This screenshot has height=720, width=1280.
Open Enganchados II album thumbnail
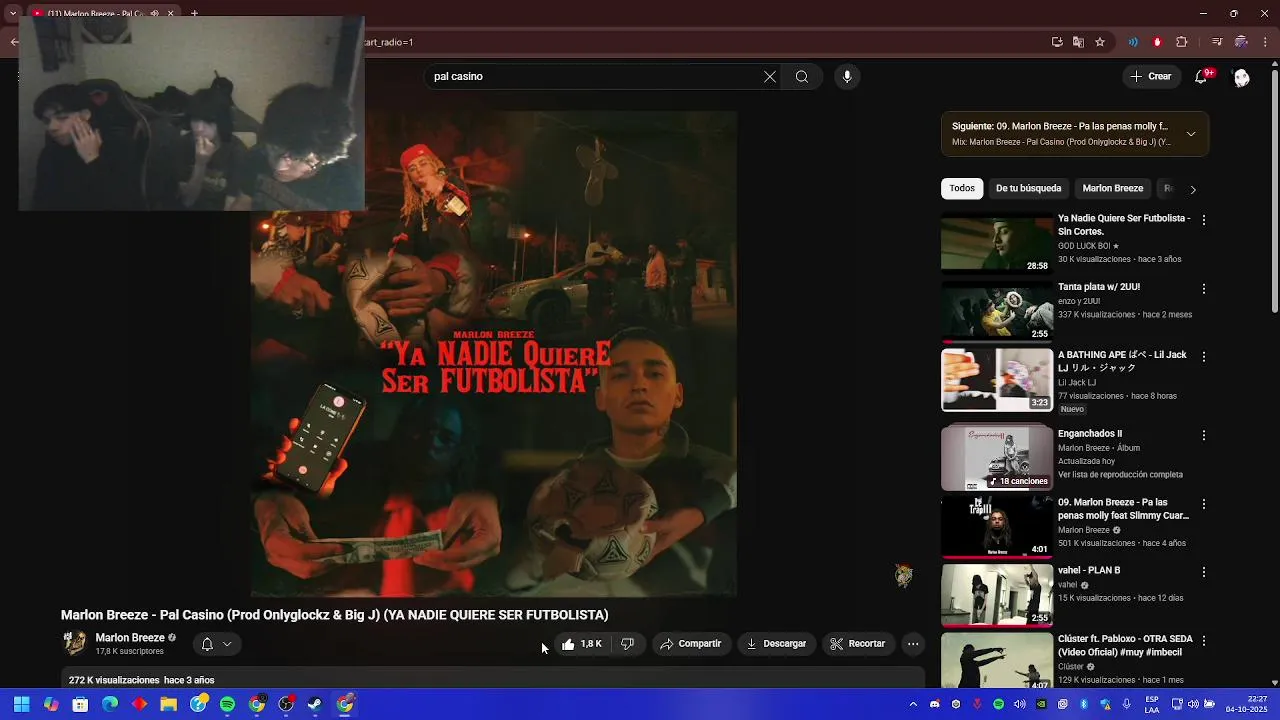(997, 458)
